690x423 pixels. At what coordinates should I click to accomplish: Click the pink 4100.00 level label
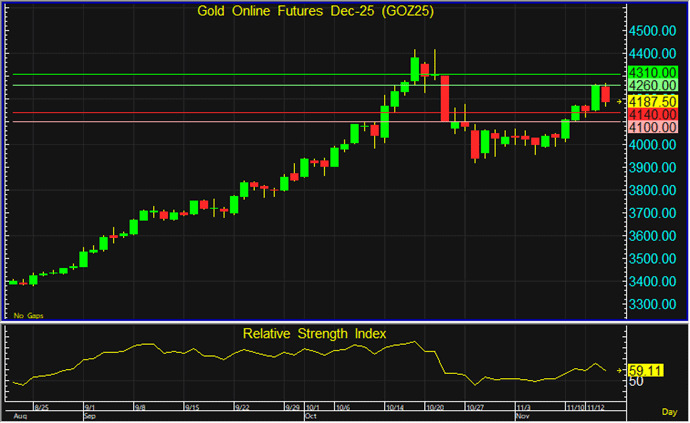(654, 128)
